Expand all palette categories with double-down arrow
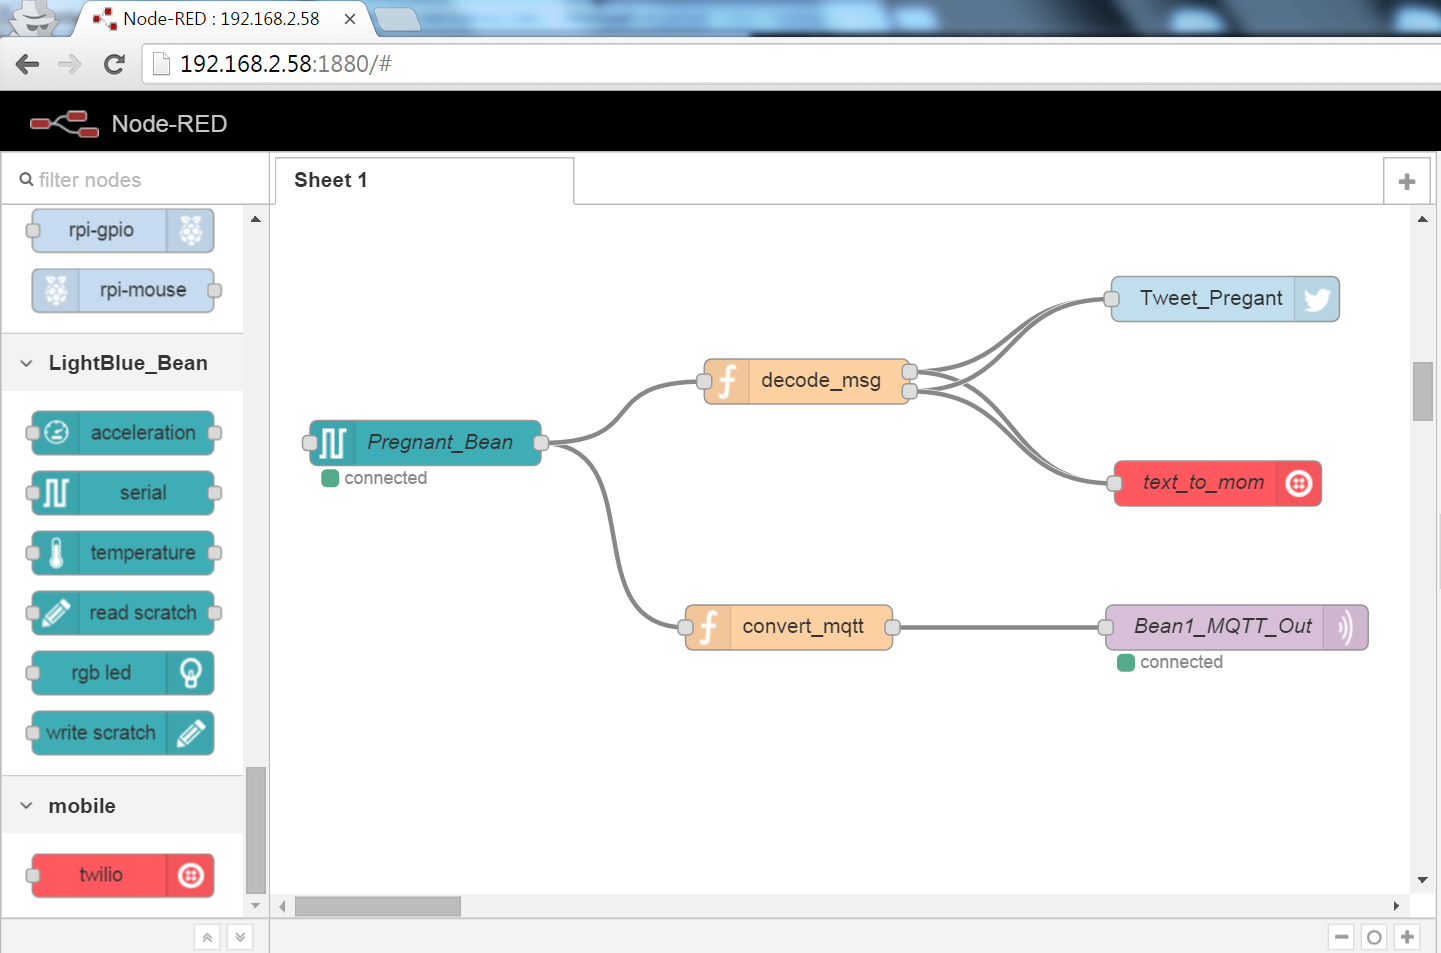The image size is (1441, 953). point(240,937)
